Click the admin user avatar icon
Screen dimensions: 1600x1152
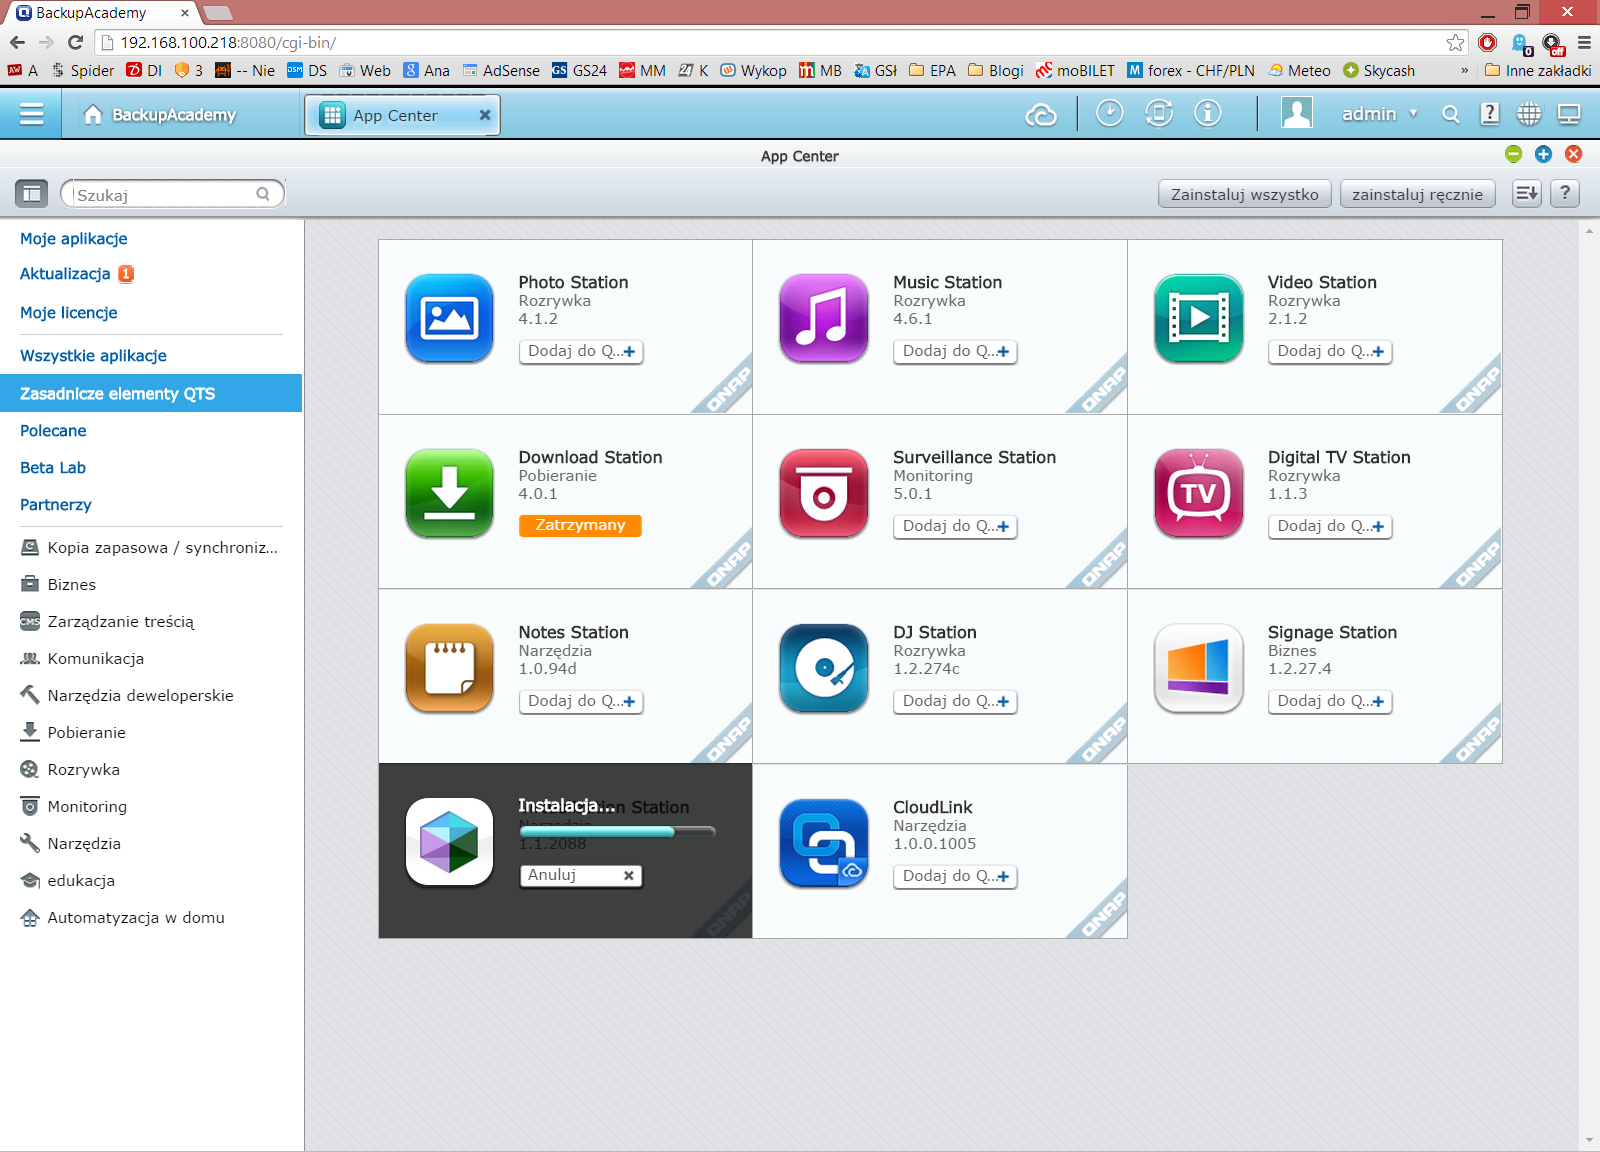pyautogui.click(x=1297, y=113)
